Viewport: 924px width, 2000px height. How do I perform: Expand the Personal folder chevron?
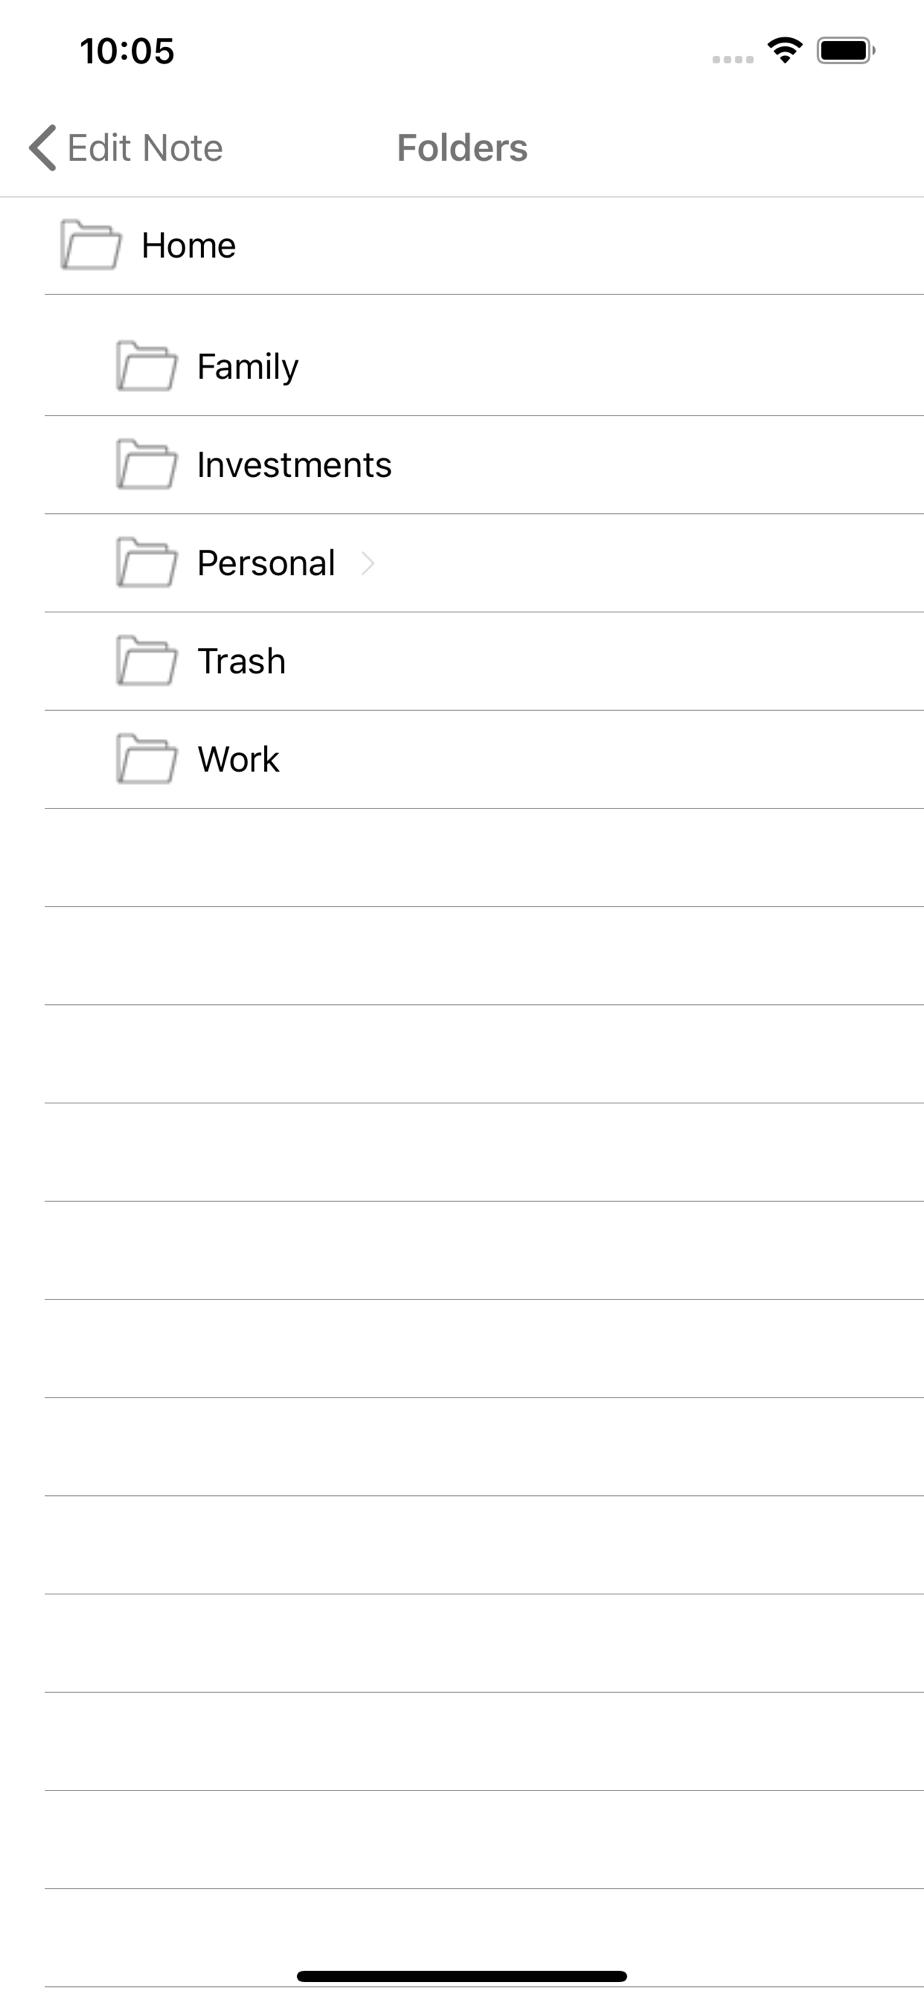[368, 563]
